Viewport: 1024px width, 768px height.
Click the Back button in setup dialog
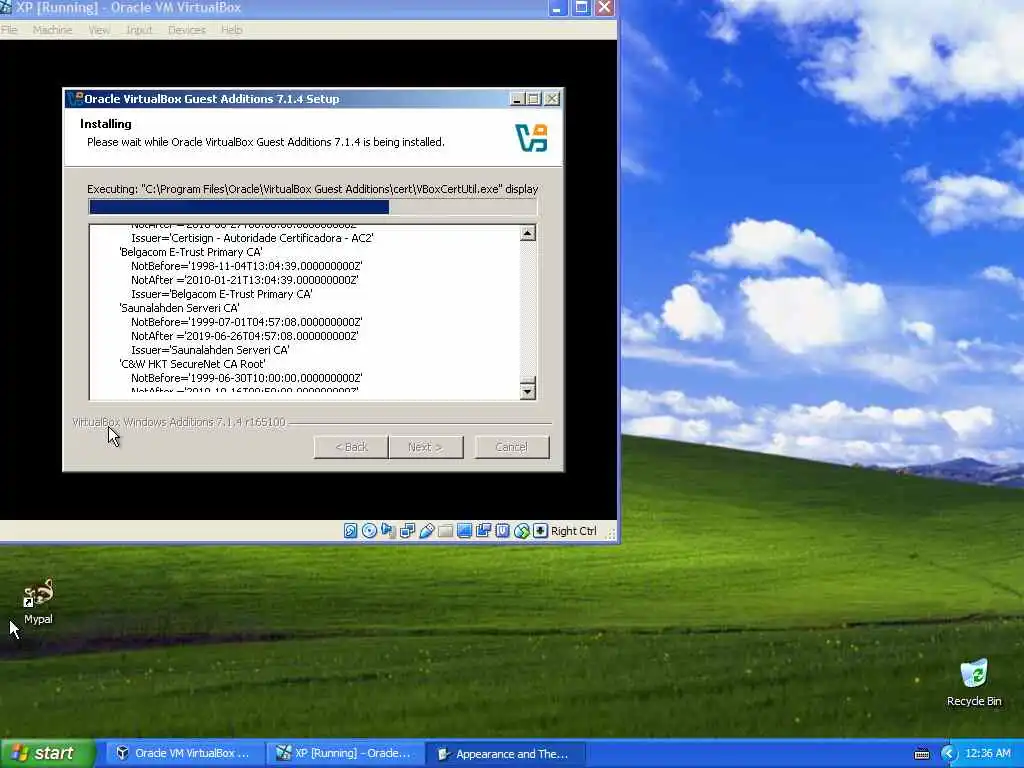pyautogui.click(x=351, y=447)
